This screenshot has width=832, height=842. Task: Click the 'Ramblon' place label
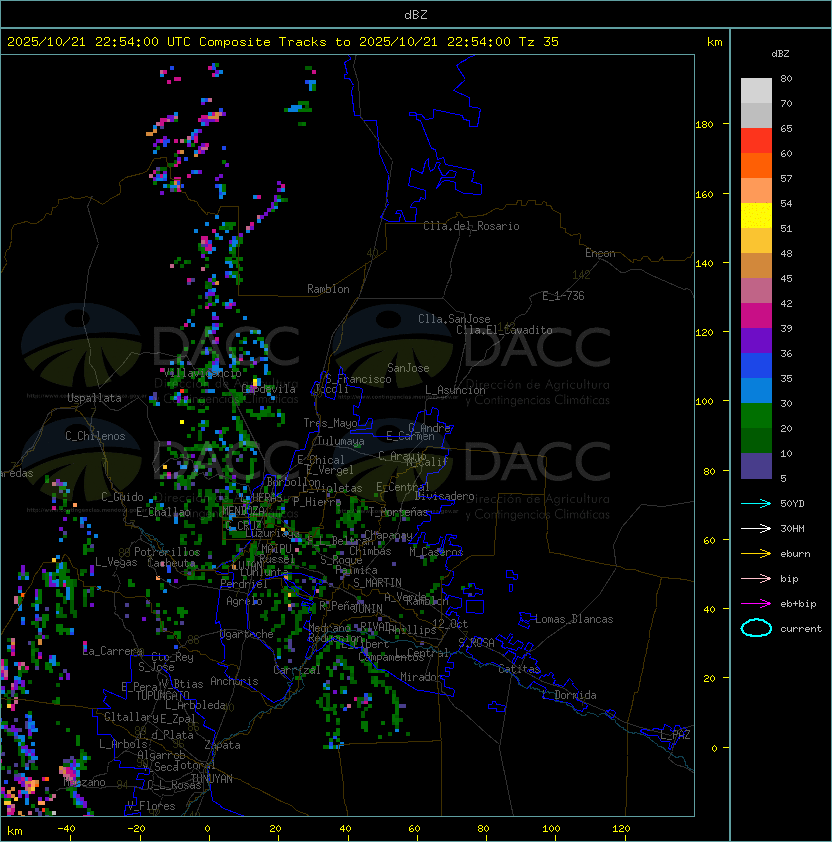328,289
